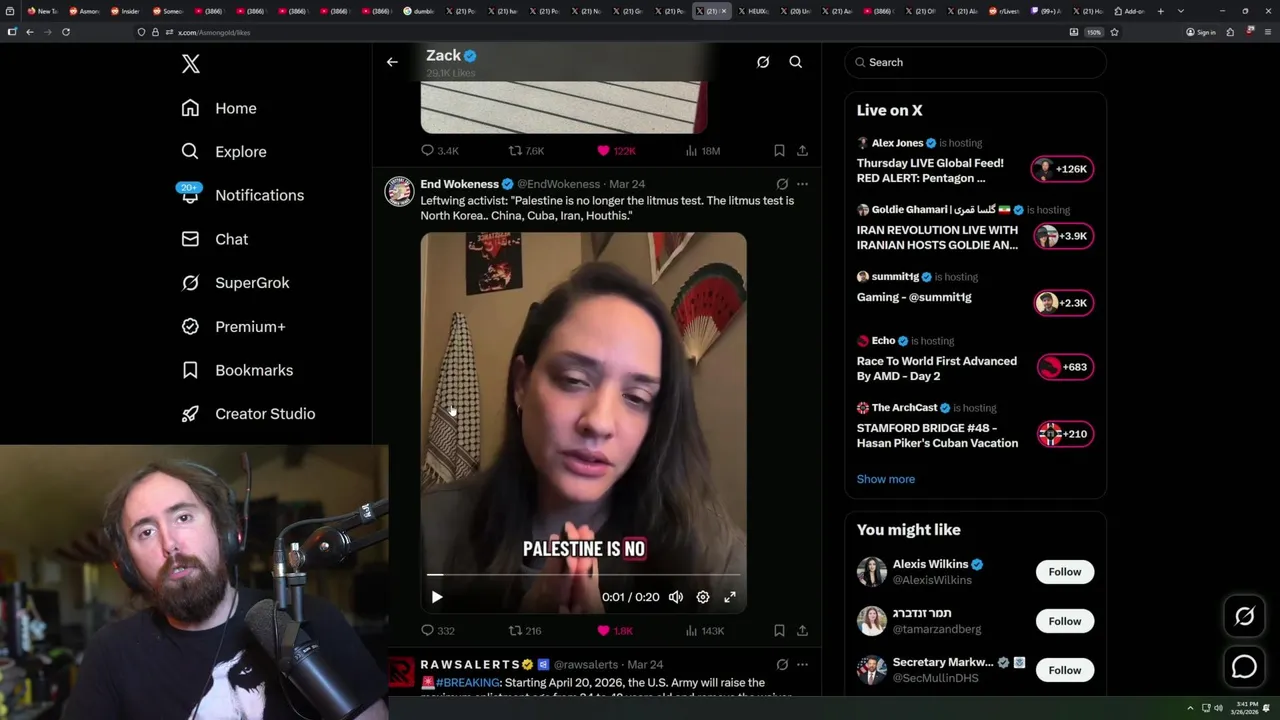Open the #BREAKING hashtag link
This screenshot has width=1280, height=720.
click(468, 683)
